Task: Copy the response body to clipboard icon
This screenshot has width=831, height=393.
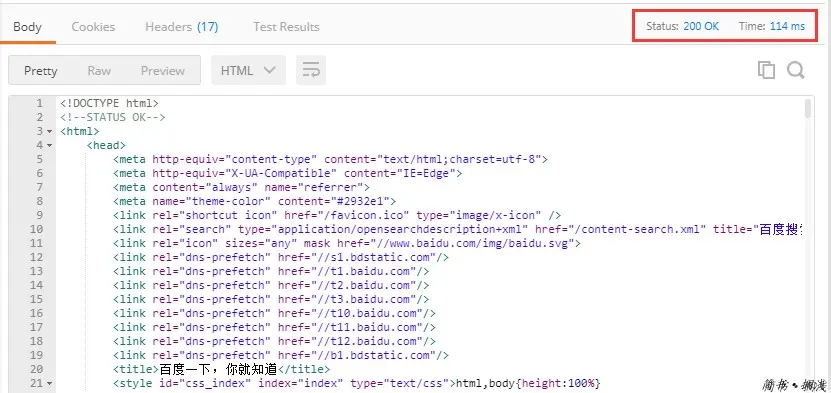Action: pos(766,70)
